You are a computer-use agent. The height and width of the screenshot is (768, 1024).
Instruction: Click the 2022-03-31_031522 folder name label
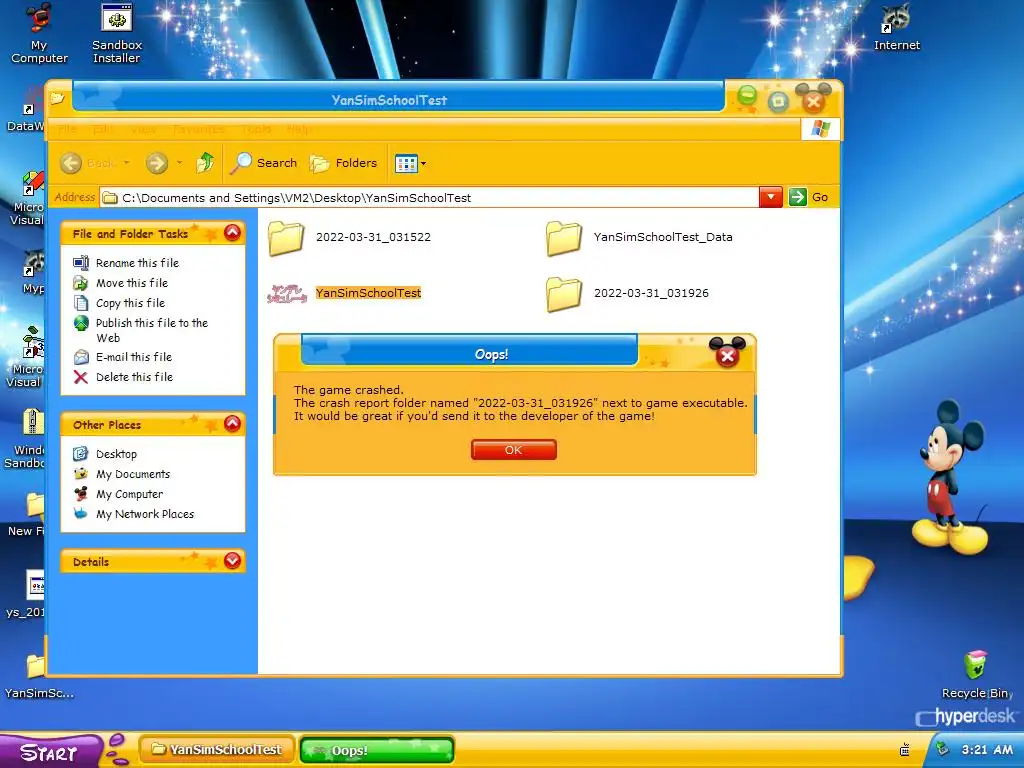[x=373, y=237]
